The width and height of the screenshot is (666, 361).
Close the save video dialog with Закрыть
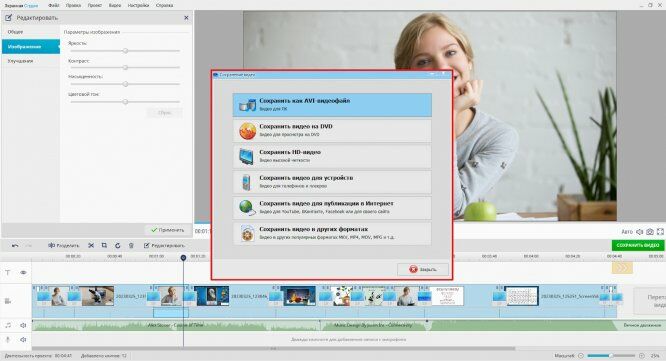tap(423, 269)
